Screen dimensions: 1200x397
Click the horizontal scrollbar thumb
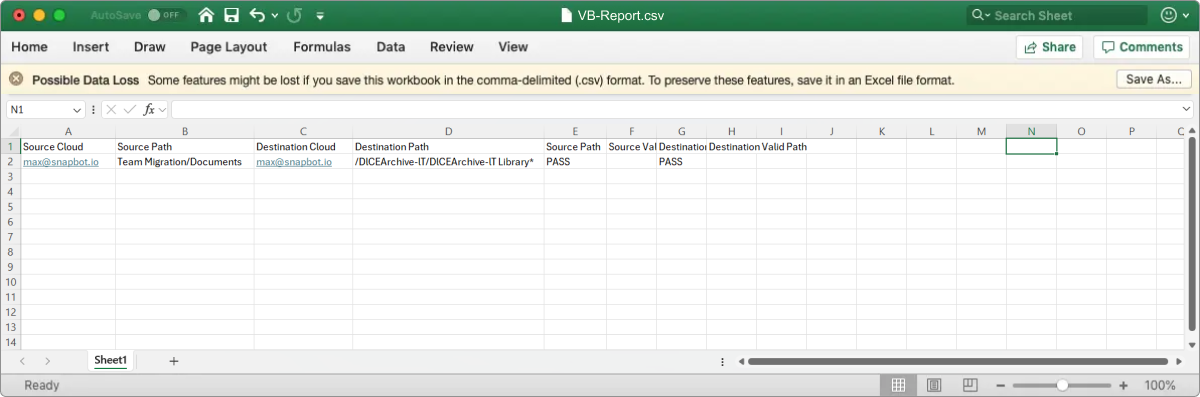click(x=958, y=361)
